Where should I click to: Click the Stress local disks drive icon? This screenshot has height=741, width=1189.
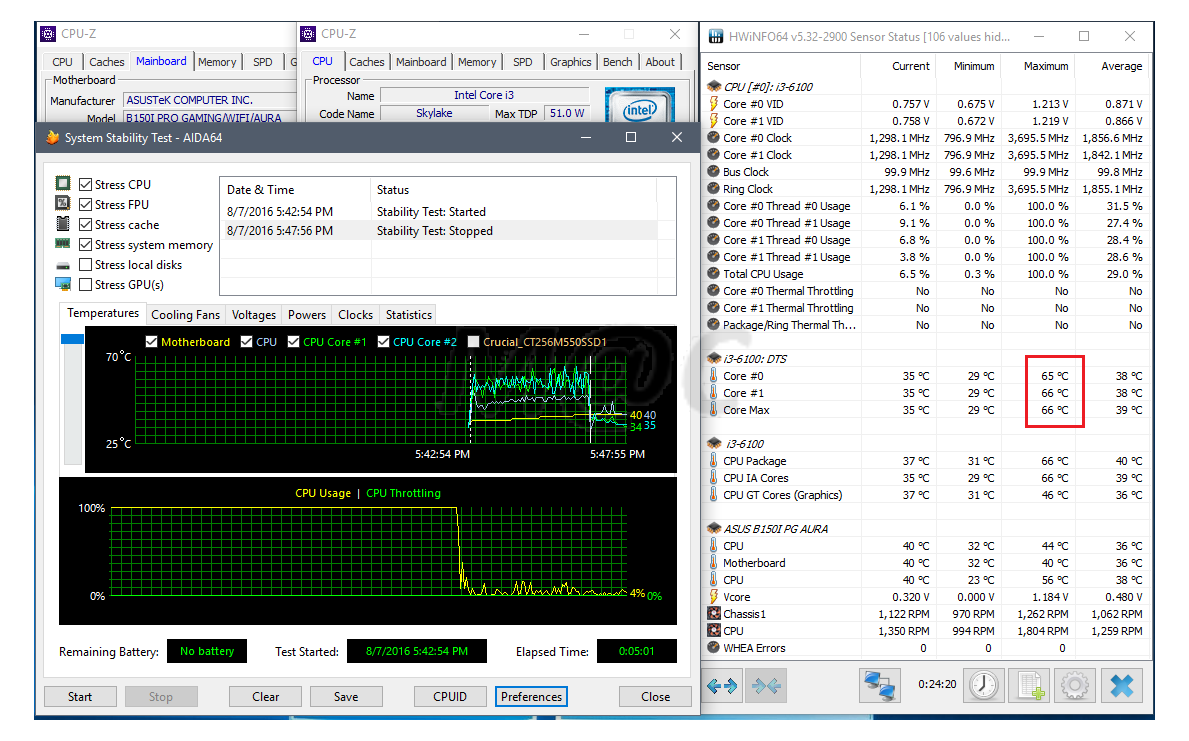[x=63, y=265]
